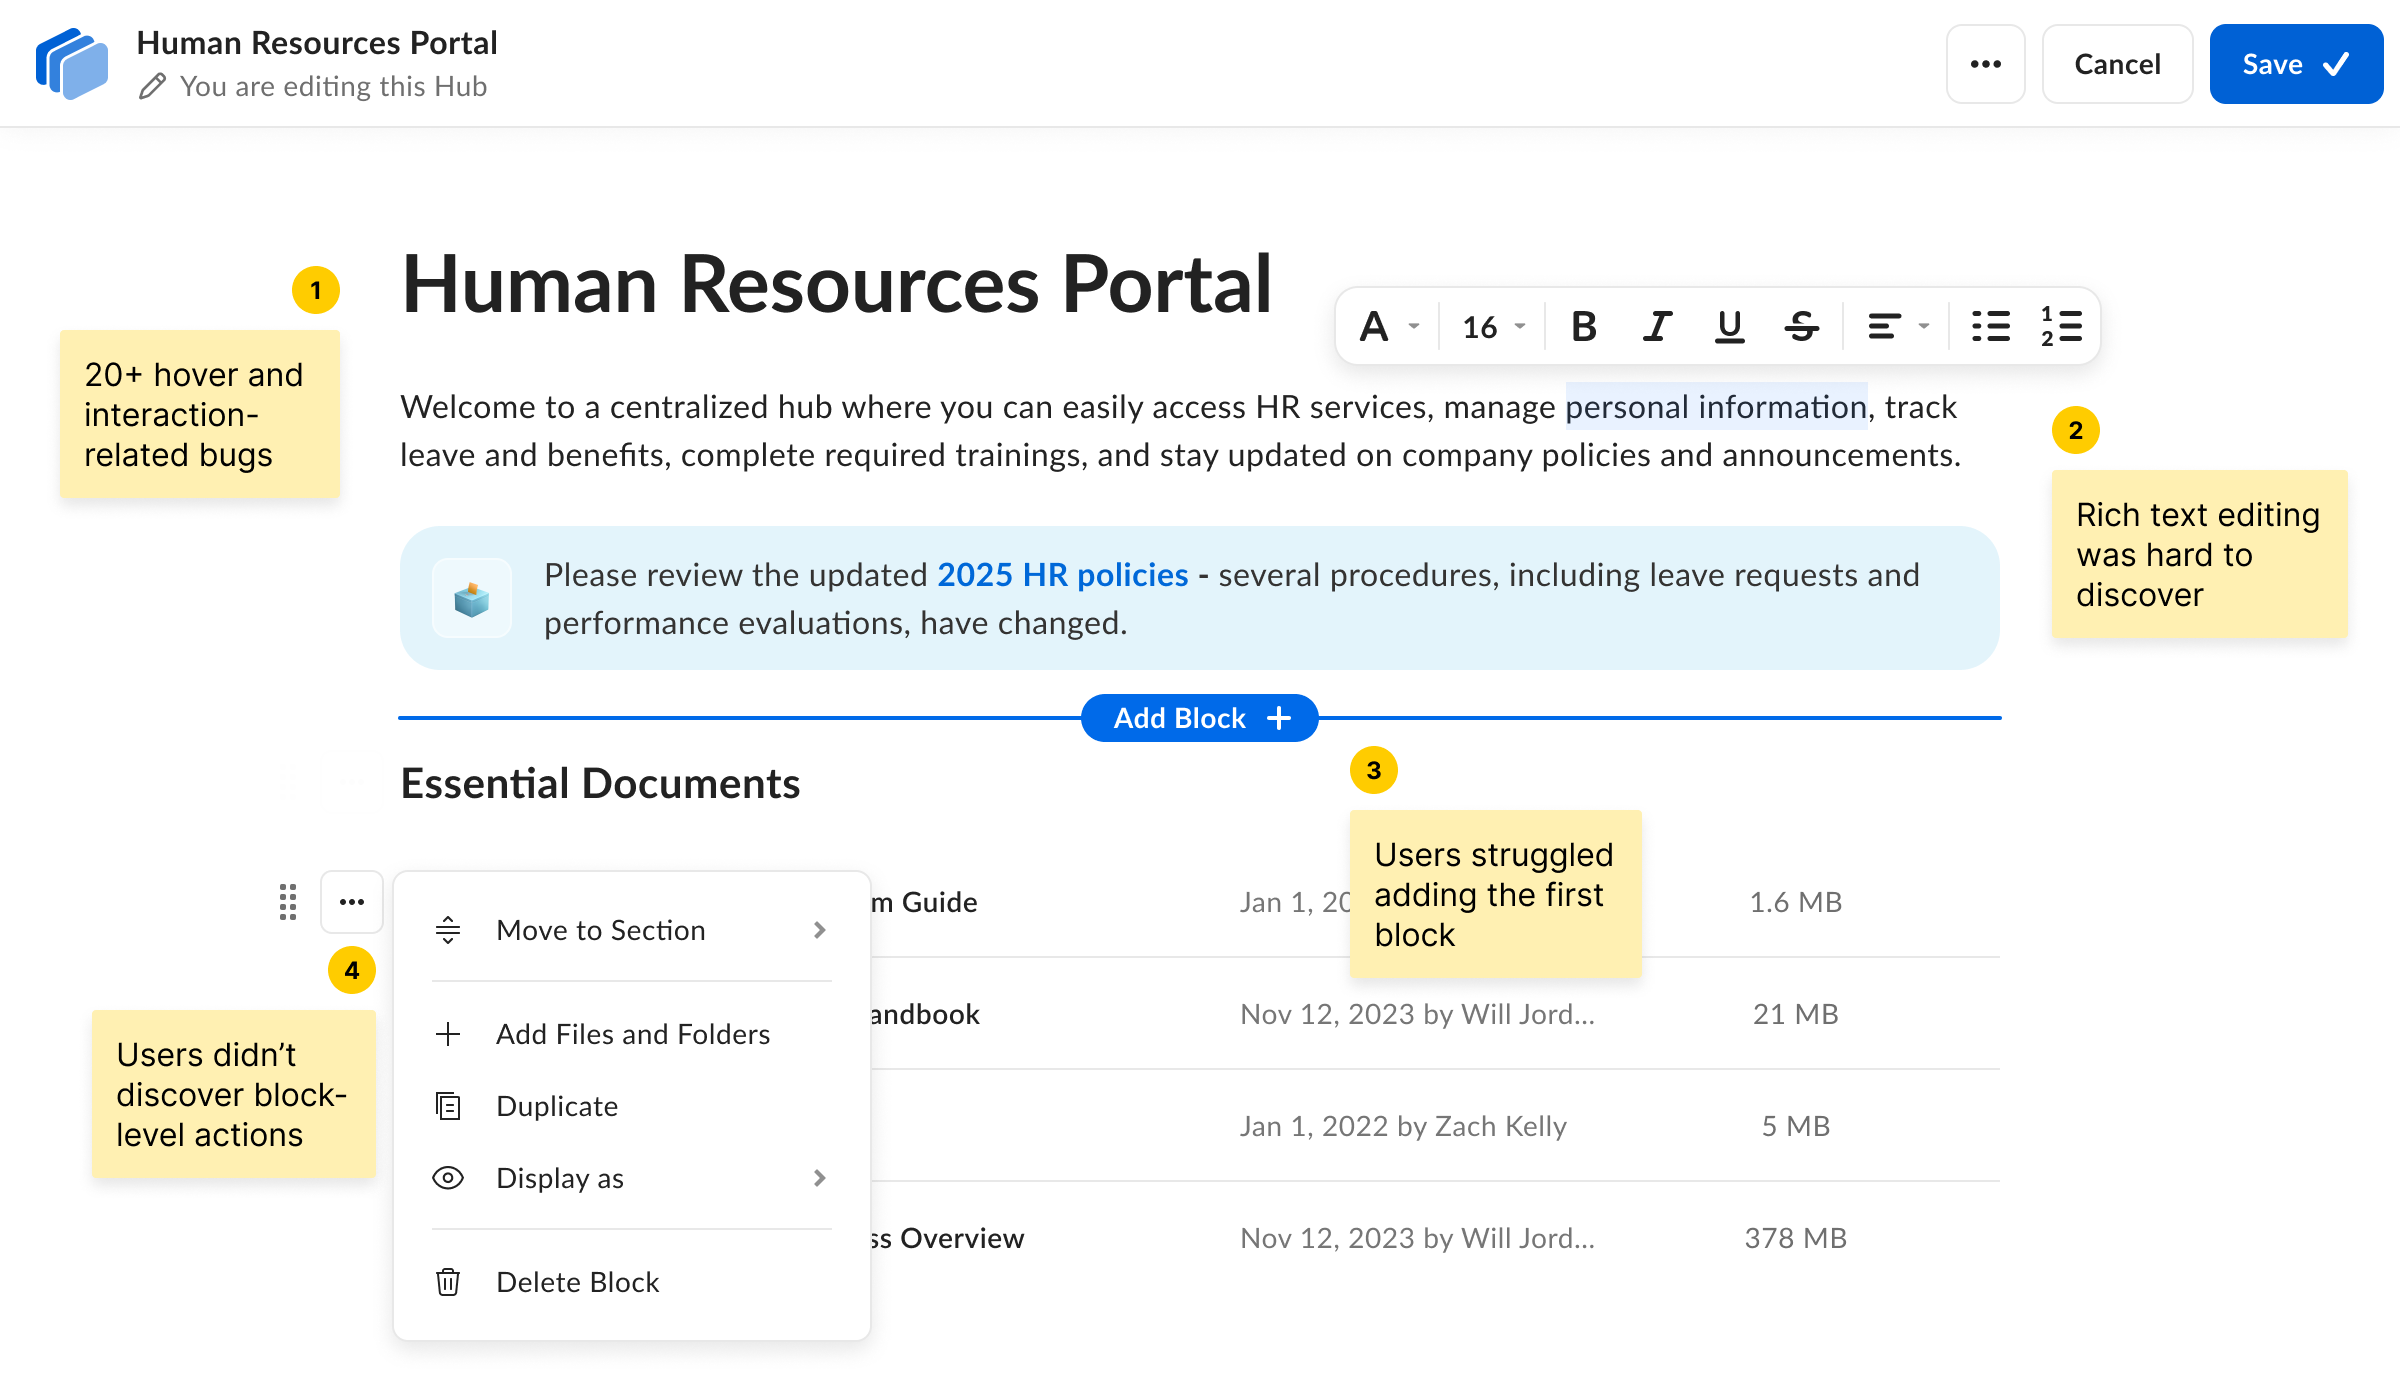The image size is (2400, 1376).
Task: Insert a bulleted list
Action: (1990, 326)
